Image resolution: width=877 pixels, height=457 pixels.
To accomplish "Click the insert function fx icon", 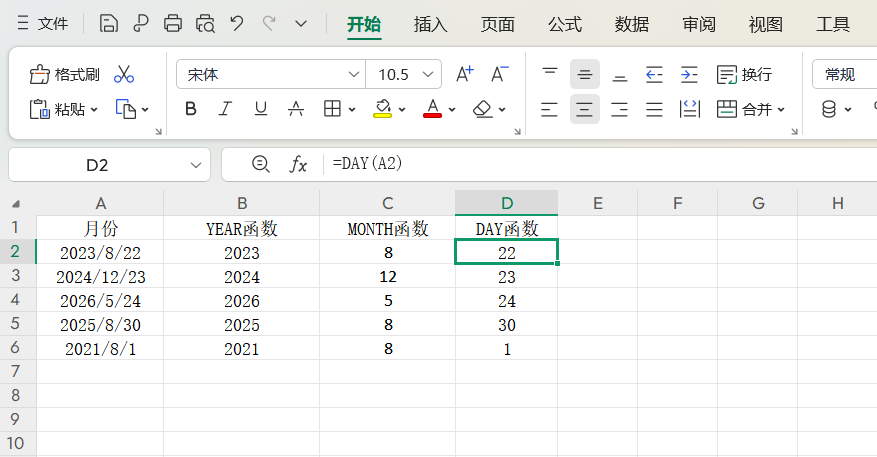I will (x=298, y=164).
